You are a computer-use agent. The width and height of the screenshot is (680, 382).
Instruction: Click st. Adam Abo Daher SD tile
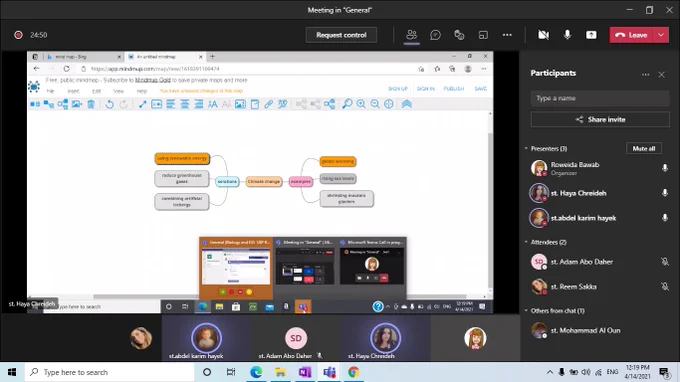pyautogui.click(x=296, y=338)
